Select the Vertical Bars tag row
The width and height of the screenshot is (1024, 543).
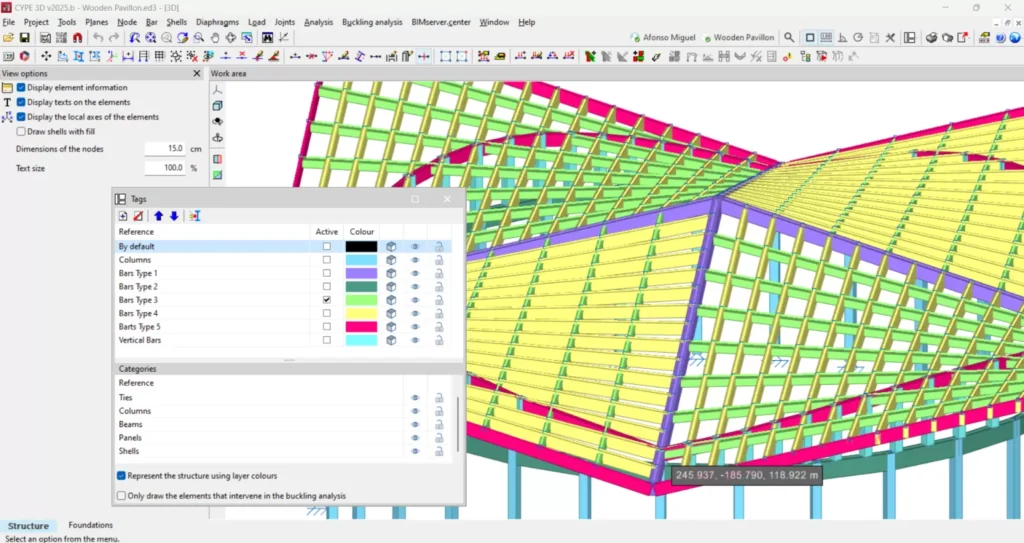(283, 340)
